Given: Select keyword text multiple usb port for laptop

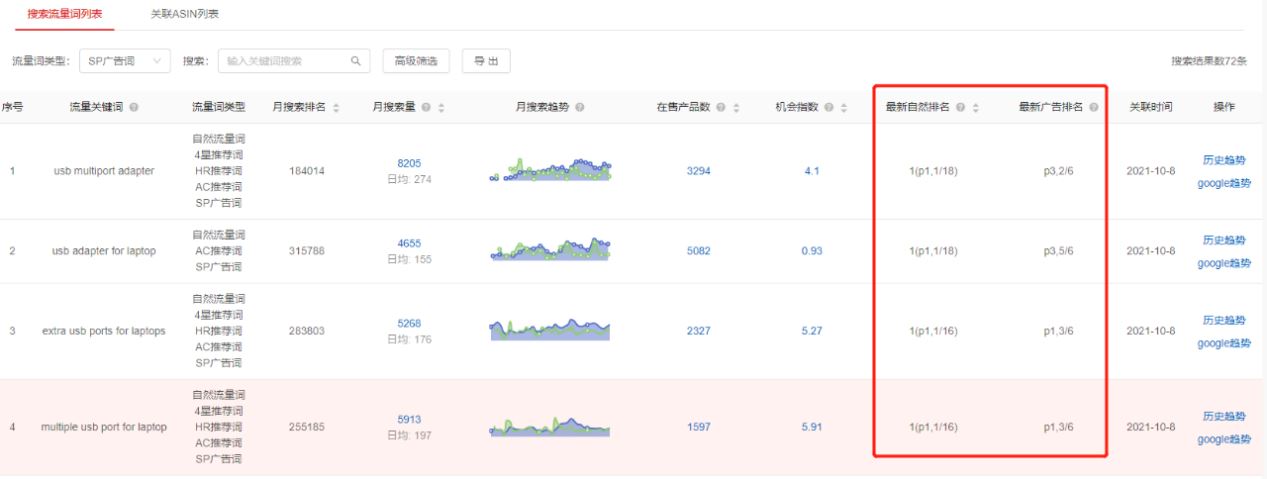Looking at the screenshot, I should coord(104,427).
